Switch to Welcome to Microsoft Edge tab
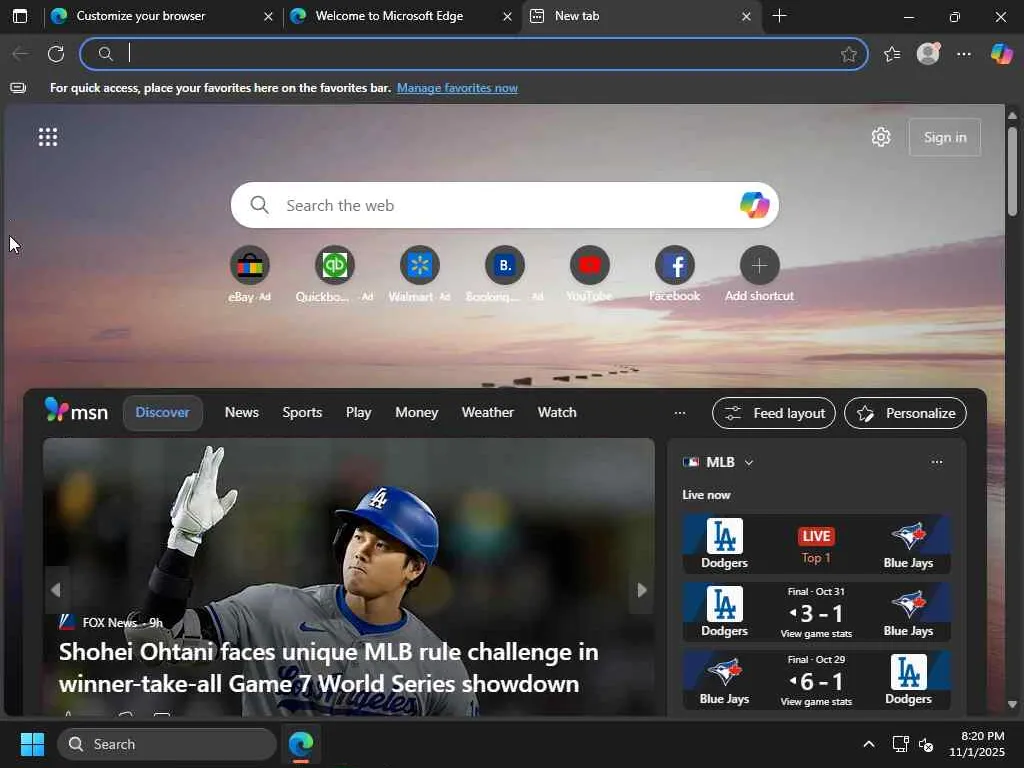The height and width of the screenshot is (768, 1024). tap(389, 16)
